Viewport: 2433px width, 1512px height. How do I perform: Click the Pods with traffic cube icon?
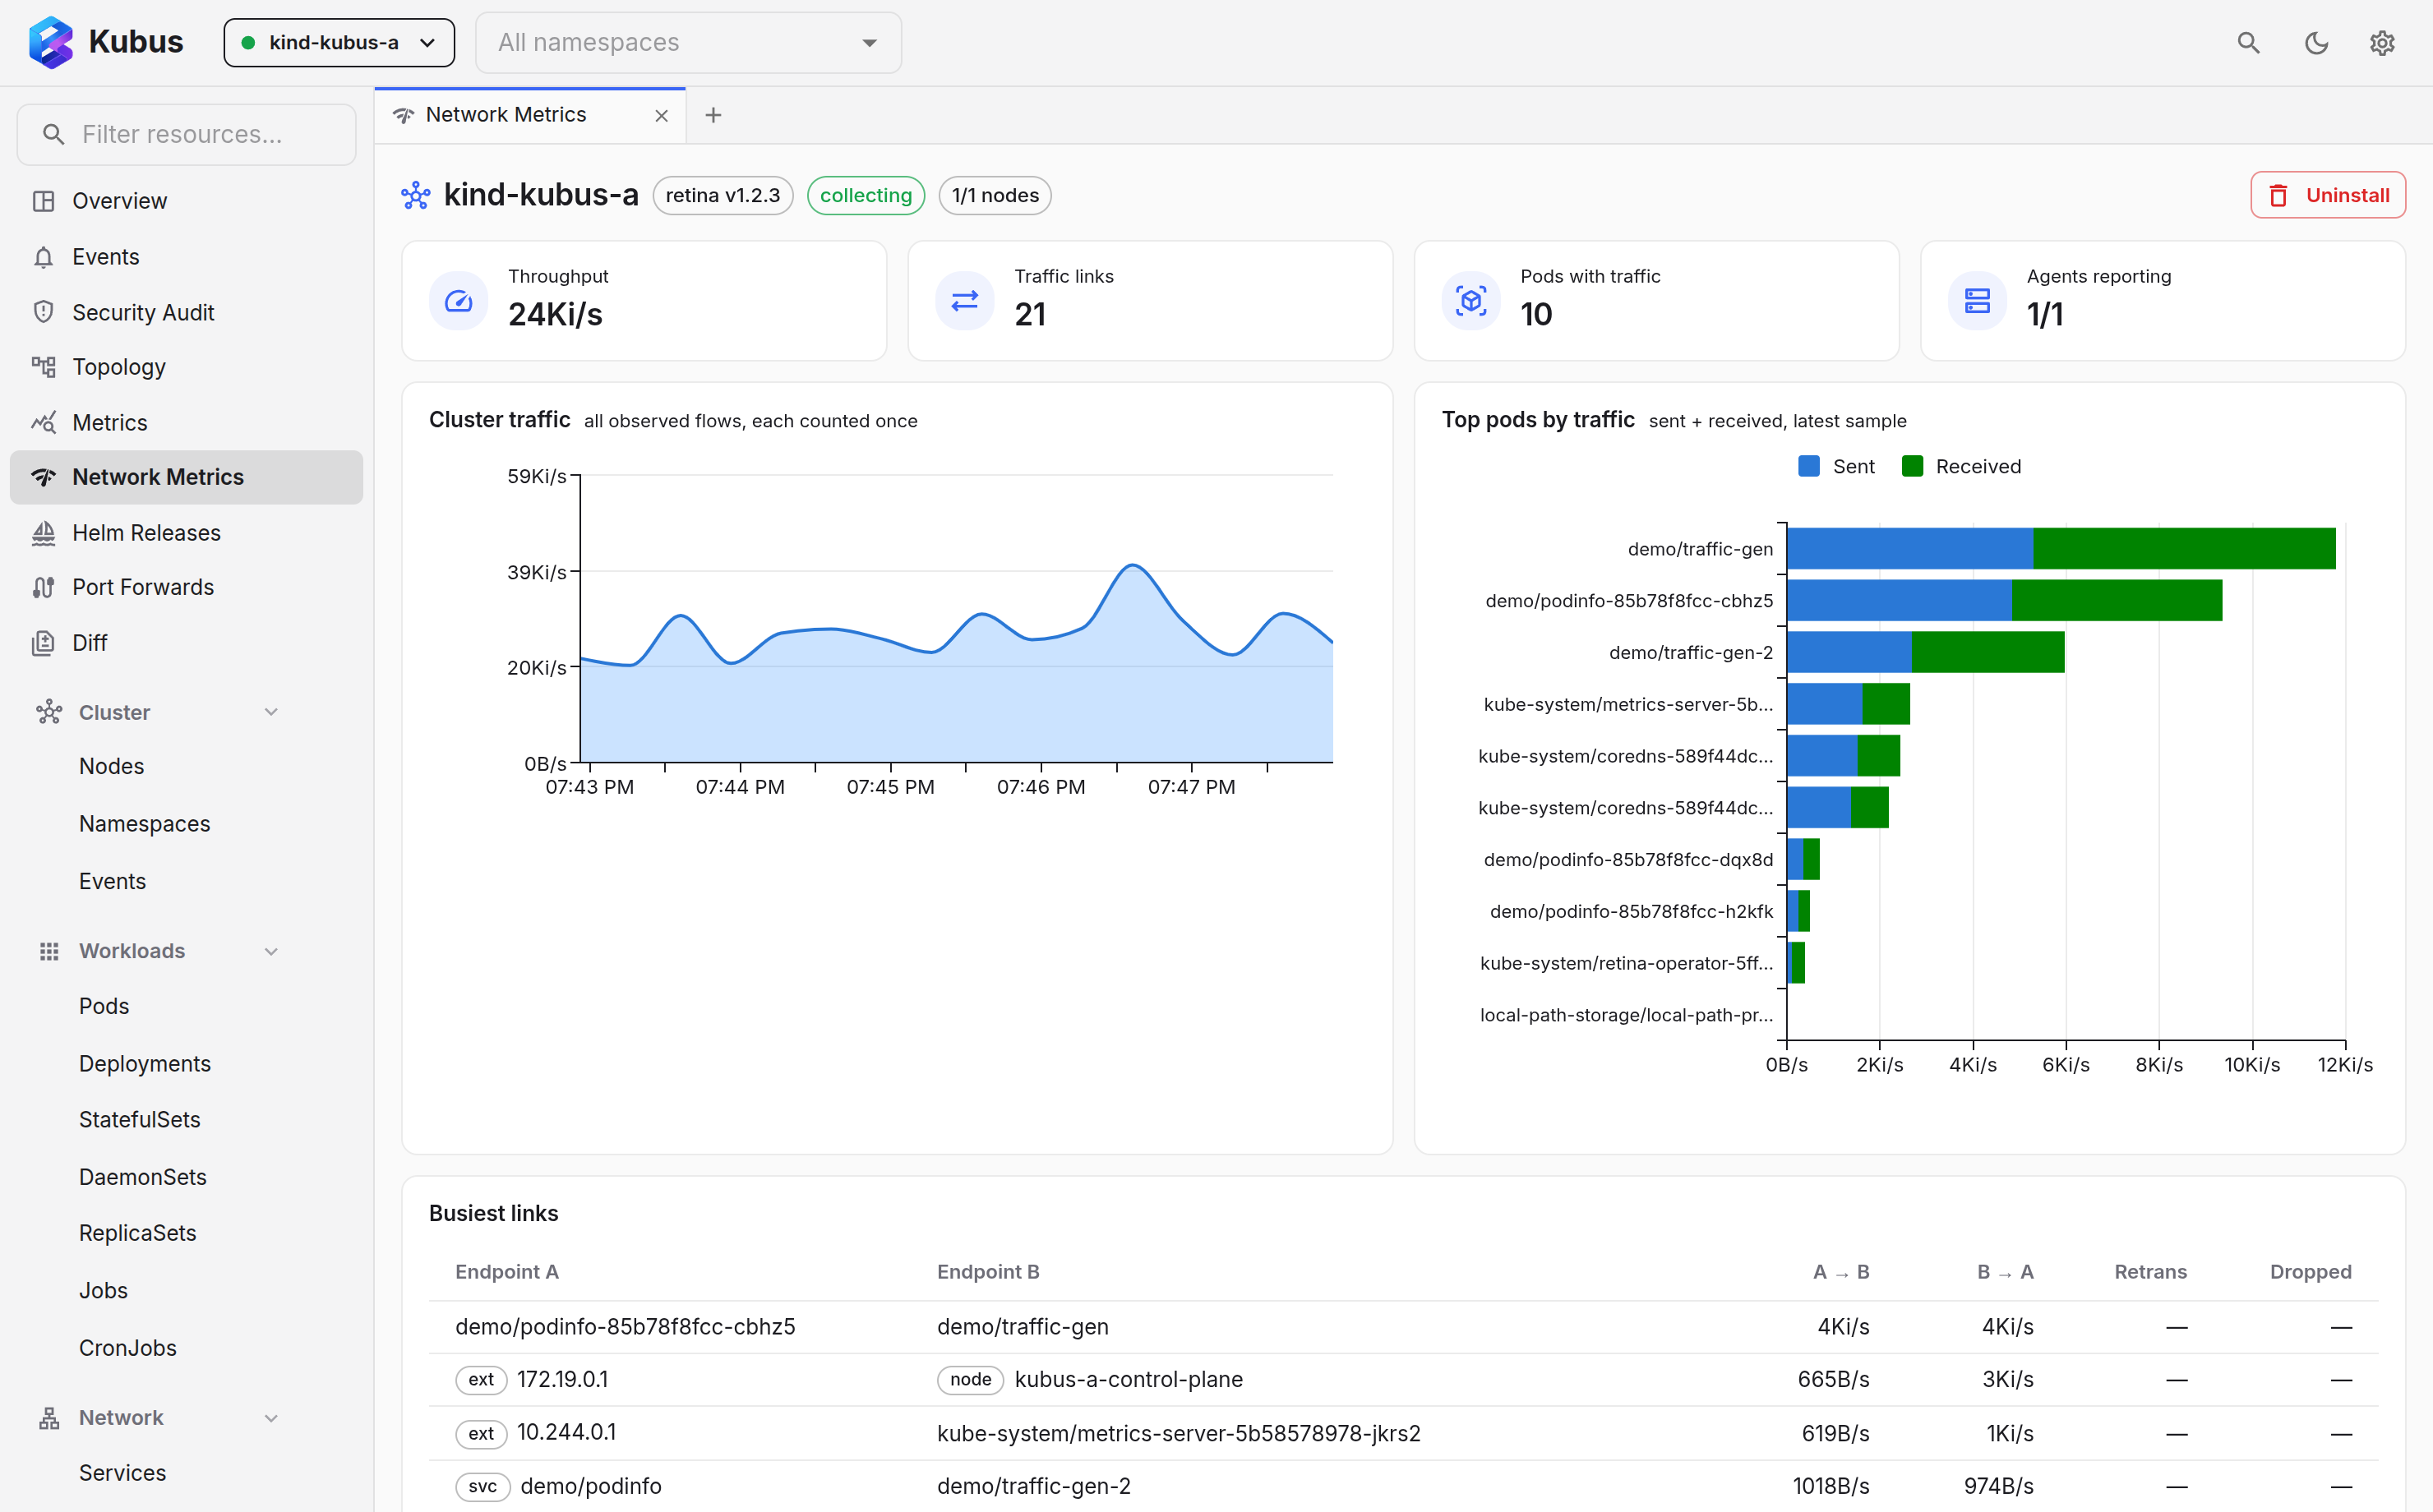coord(1471,301)
